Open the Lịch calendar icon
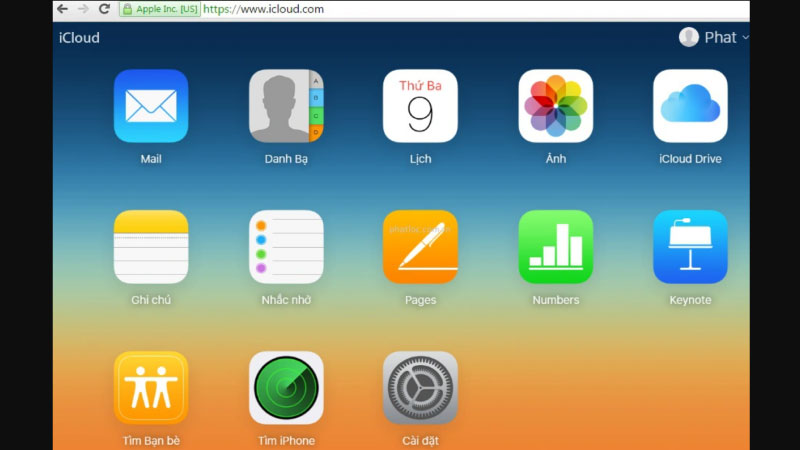The image size is (800, 450). click(420, 106)
